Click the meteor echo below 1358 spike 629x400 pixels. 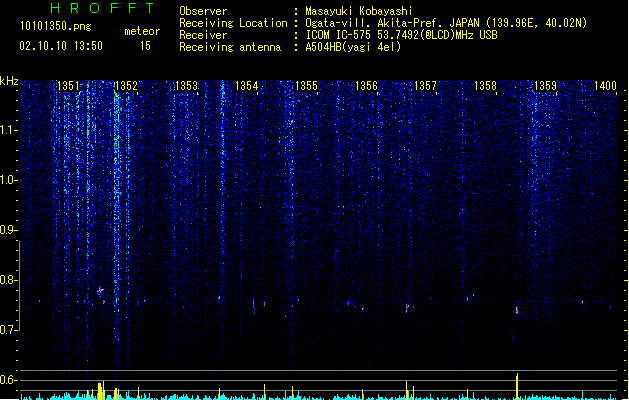517,310
